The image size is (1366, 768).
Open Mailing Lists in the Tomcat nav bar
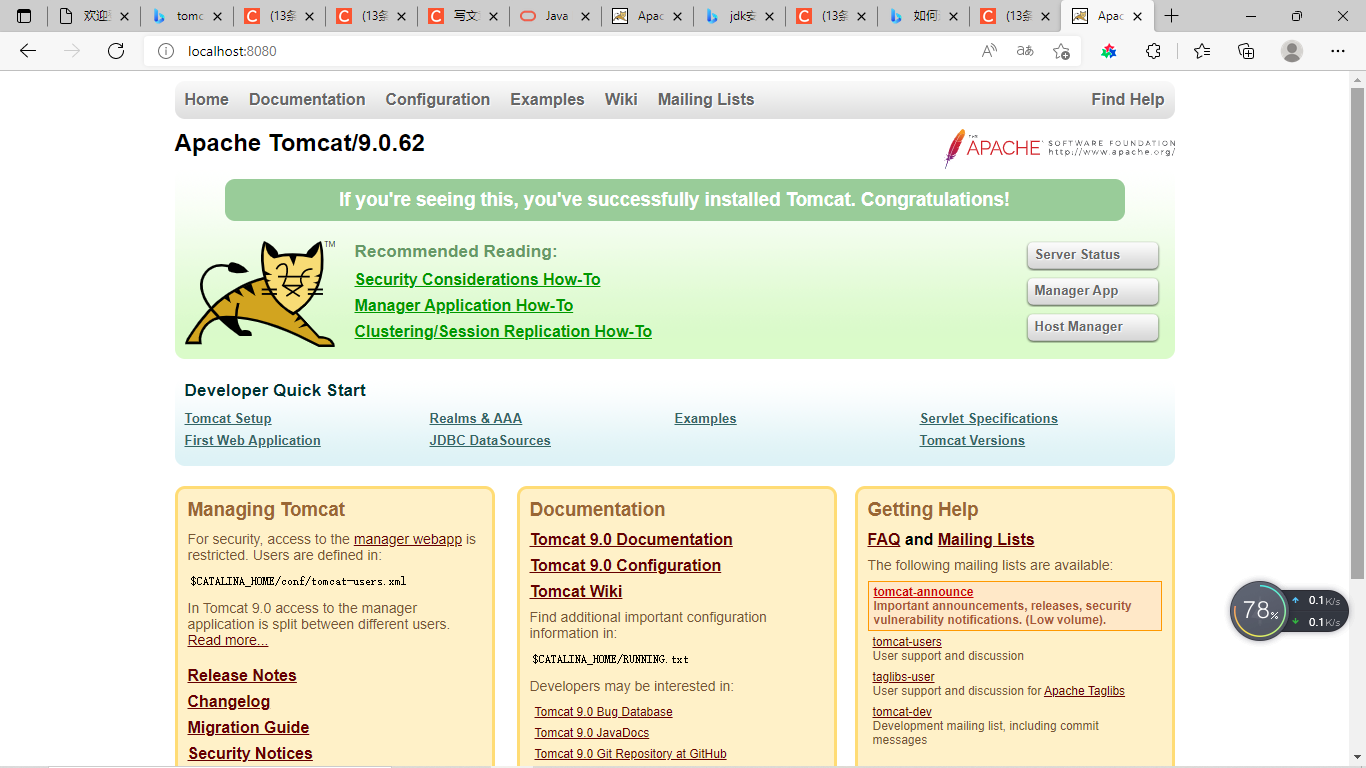[x=706, y=99]
